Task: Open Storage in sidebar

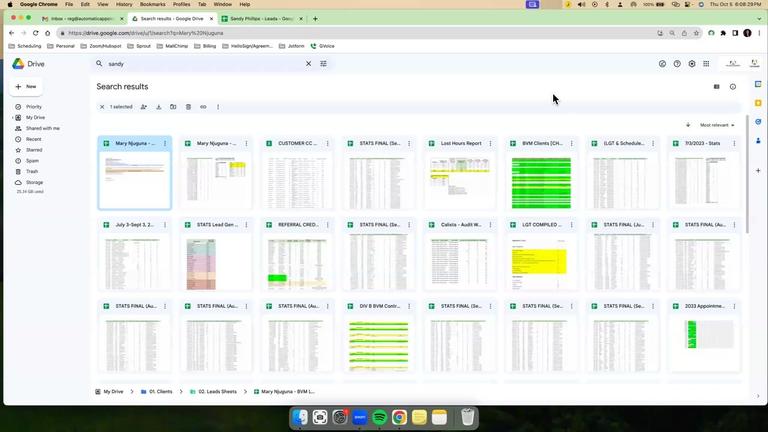Action: click(x=34, y=182)
